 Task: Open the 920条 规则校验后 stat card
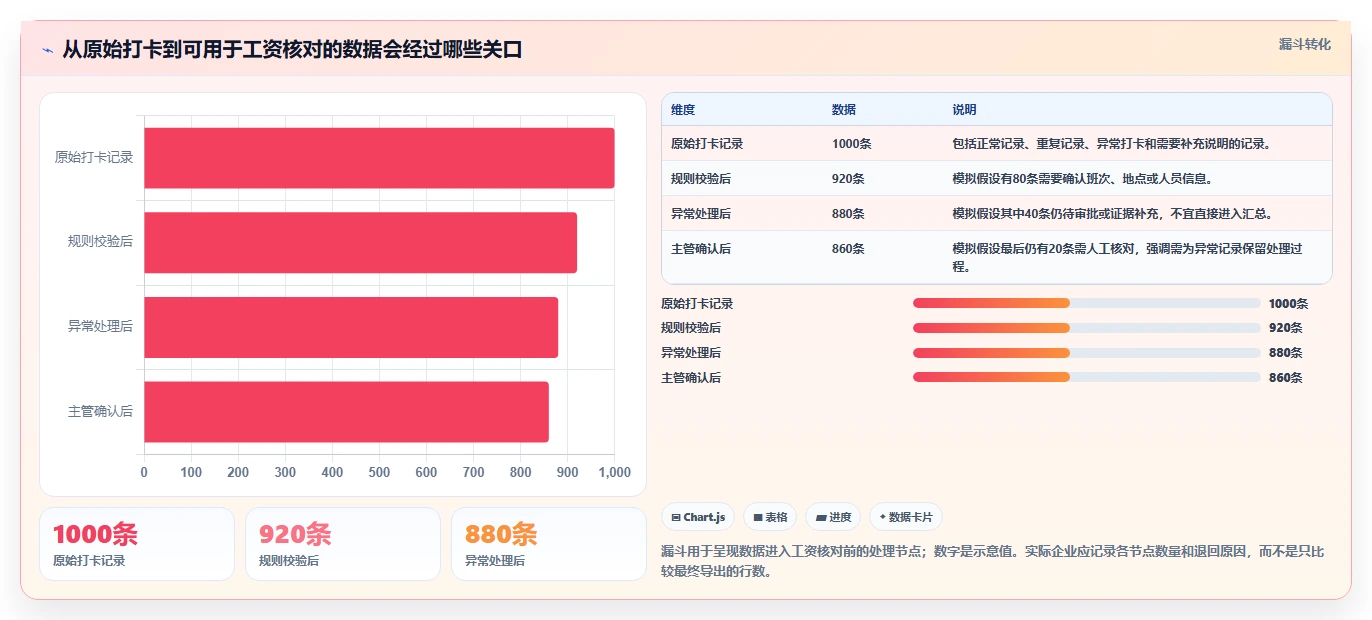point(343,544)
